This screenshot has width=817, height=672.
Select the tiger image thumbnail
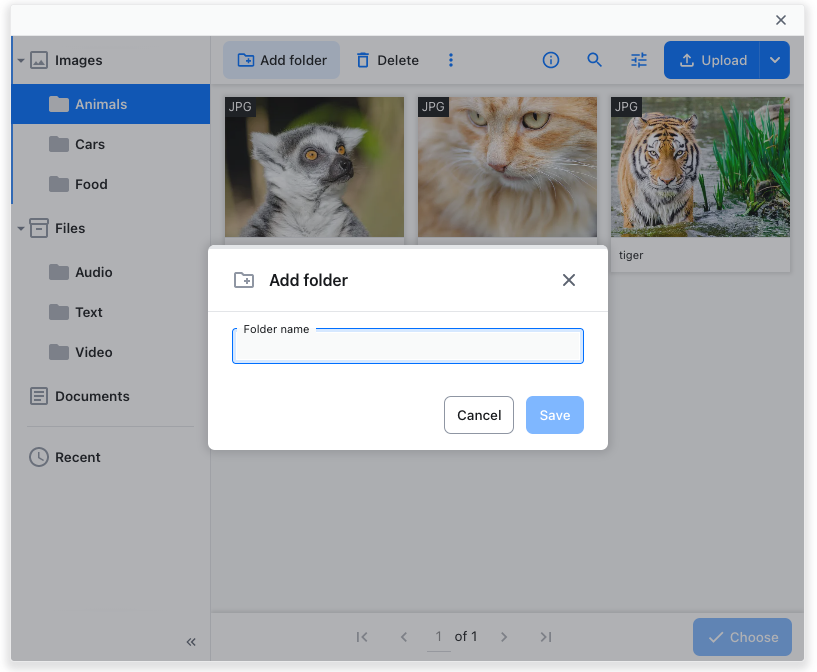pyautogui.click(x=700, y=166)
